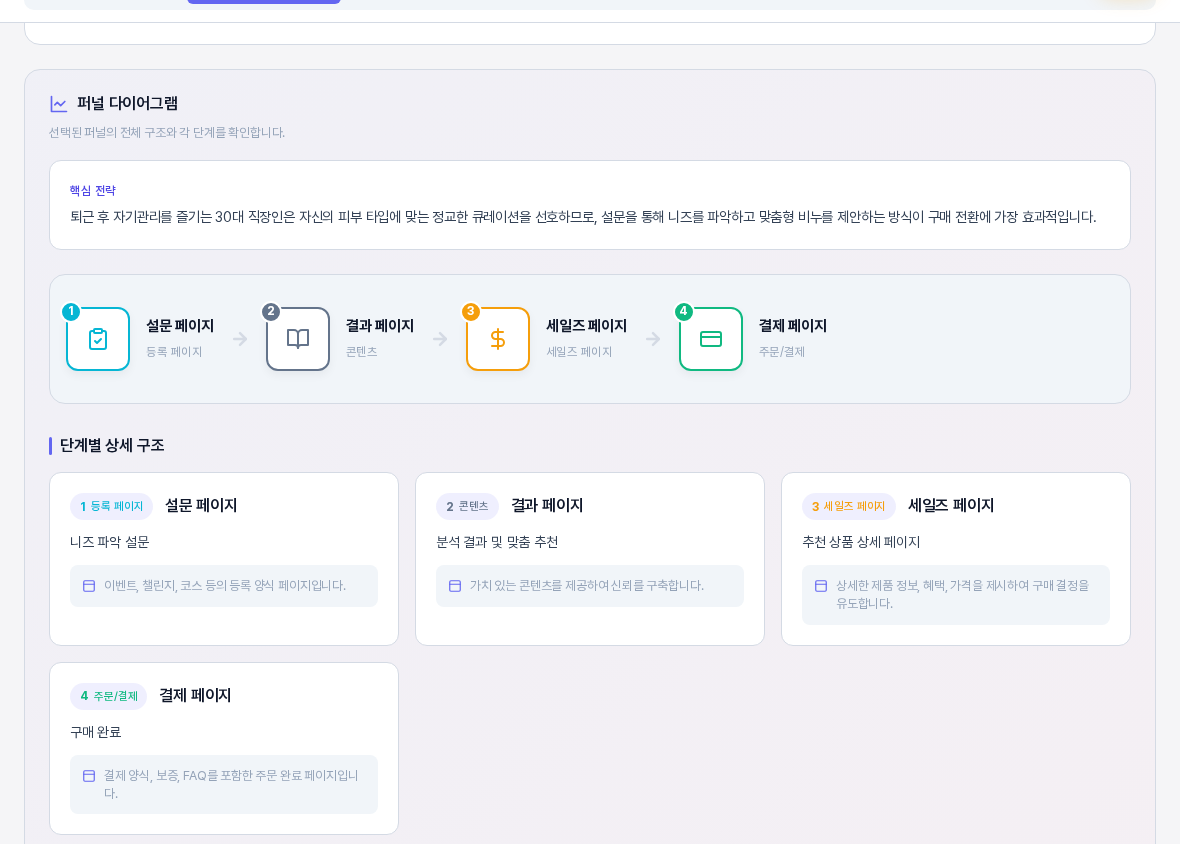Click the funnel diagram chart icon
Screen dimensions: 1180x844
(59, 104)
